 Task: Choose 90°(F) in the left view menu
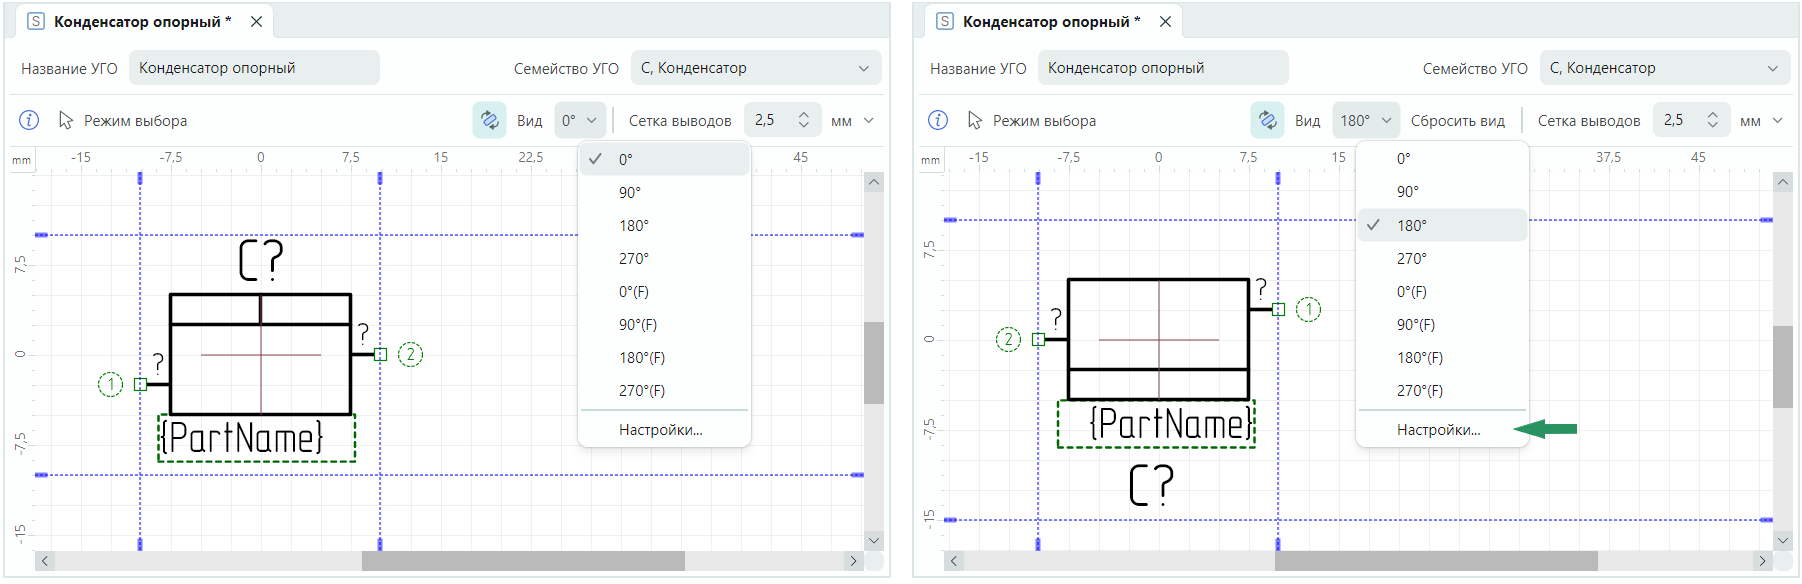[665, 324]
